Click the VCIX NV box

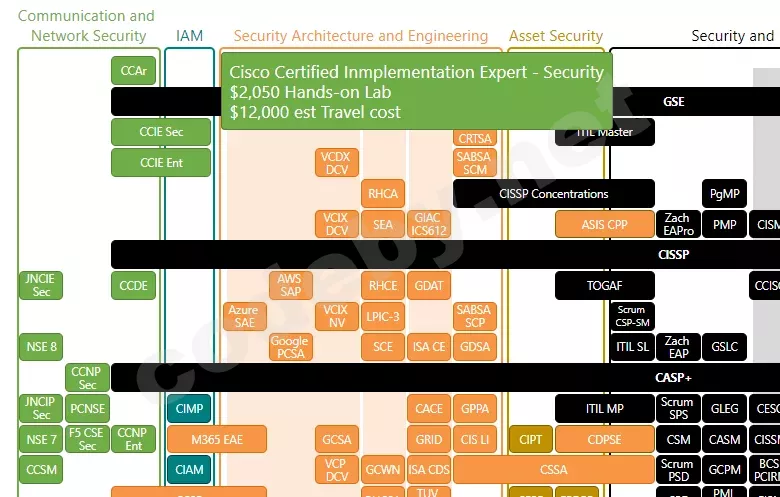click(337, 316)
